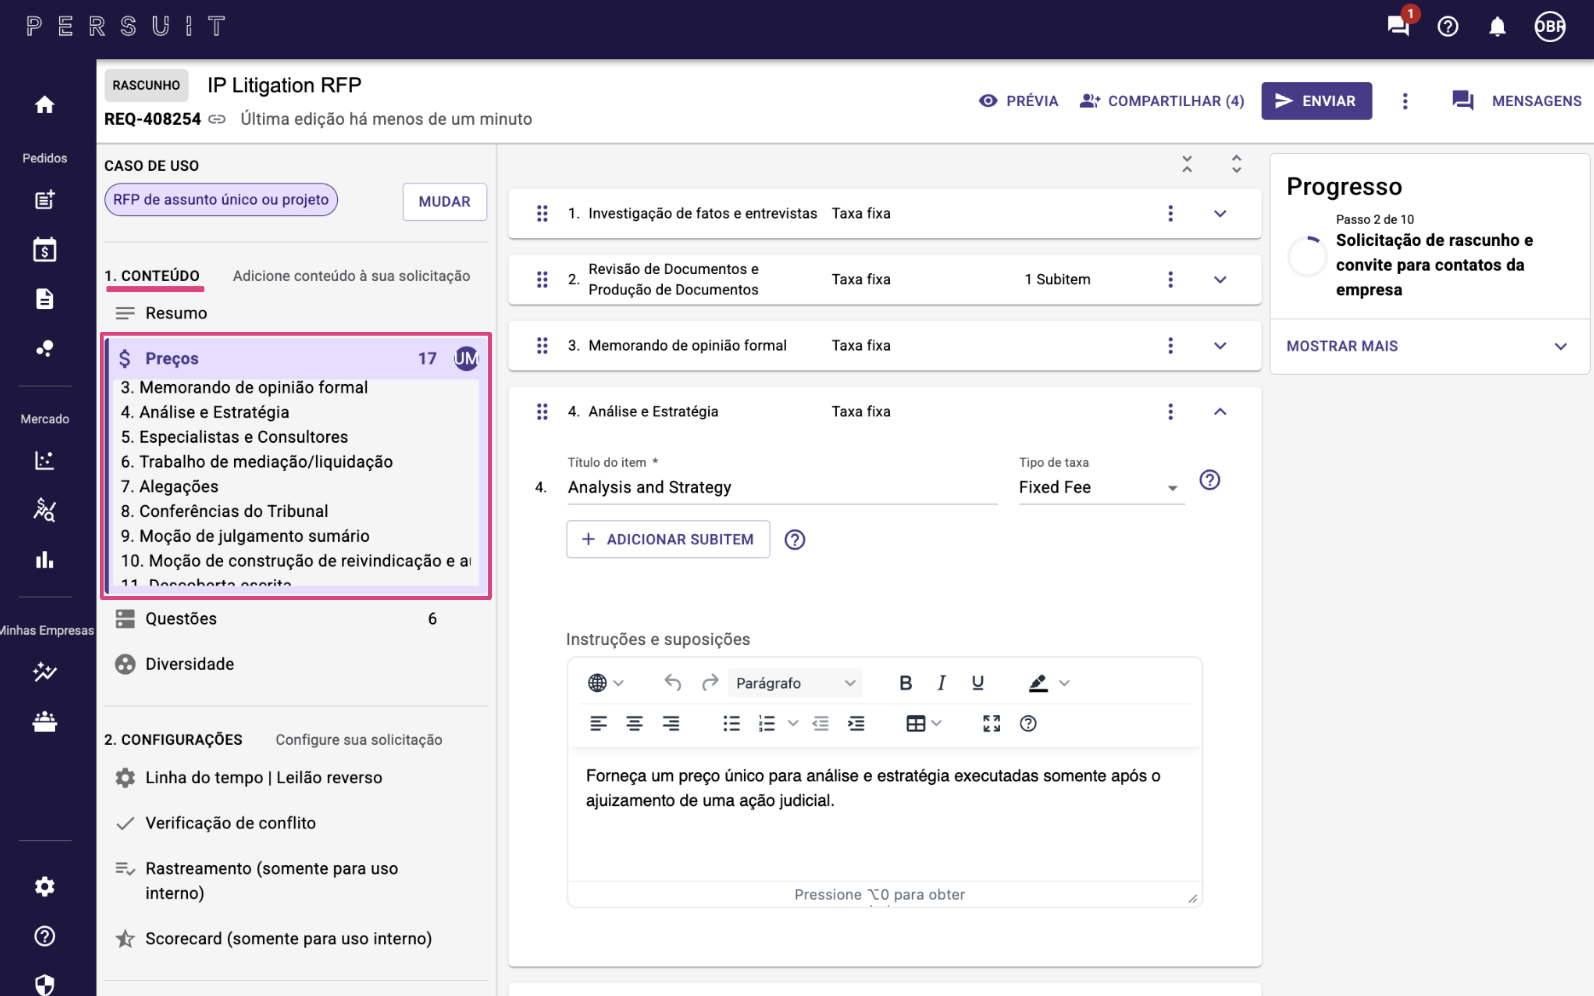Click Mudar use case button
Image resolution: width=1594 pixels, height=996 pixels.
pos(445,201)
